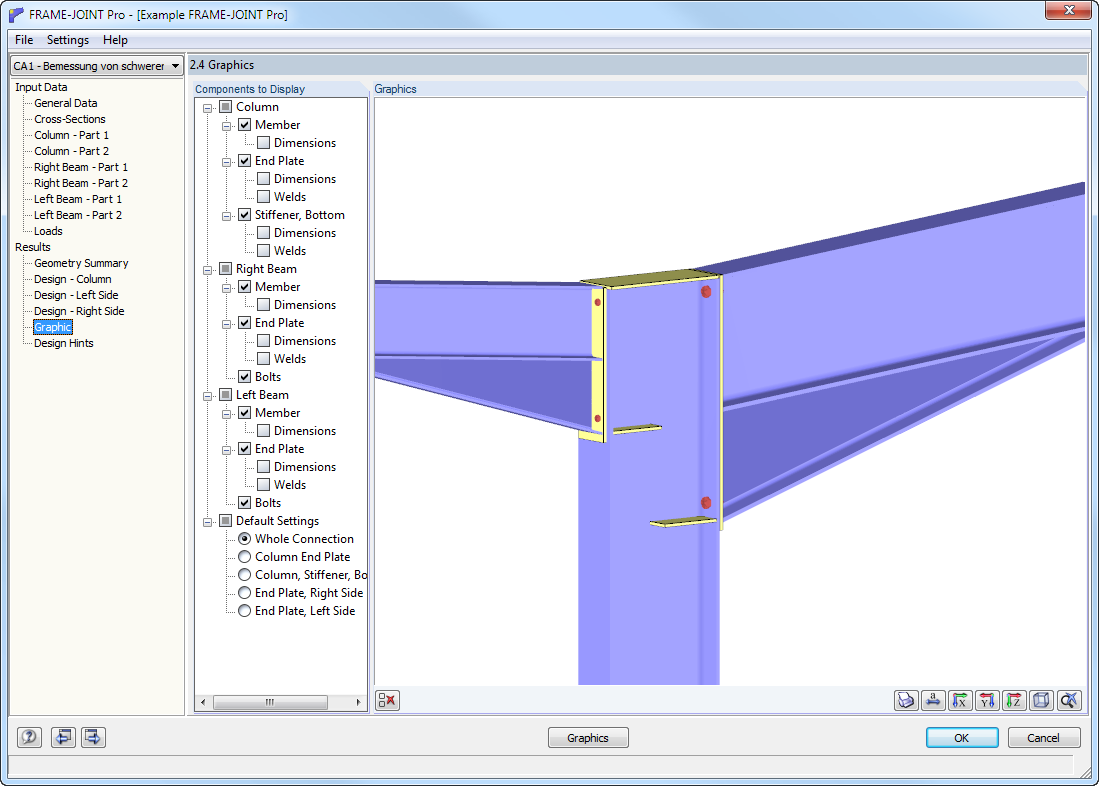Show the view in Y direction
Screen dimensions: 1099x786
(988, 700)
